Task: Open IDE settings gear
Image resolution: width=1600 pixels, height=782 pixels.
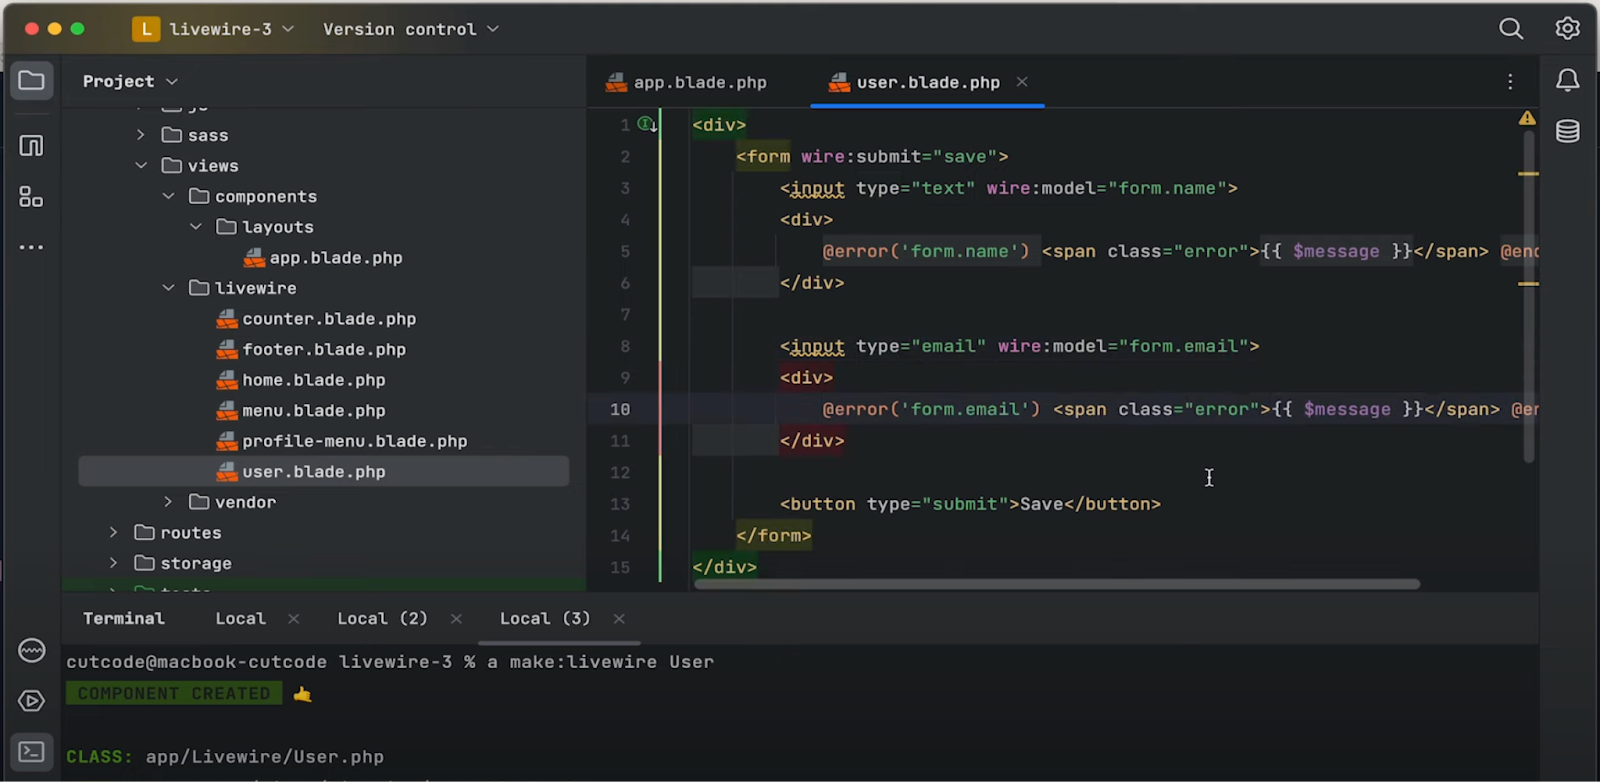Action: point(1567,29)
